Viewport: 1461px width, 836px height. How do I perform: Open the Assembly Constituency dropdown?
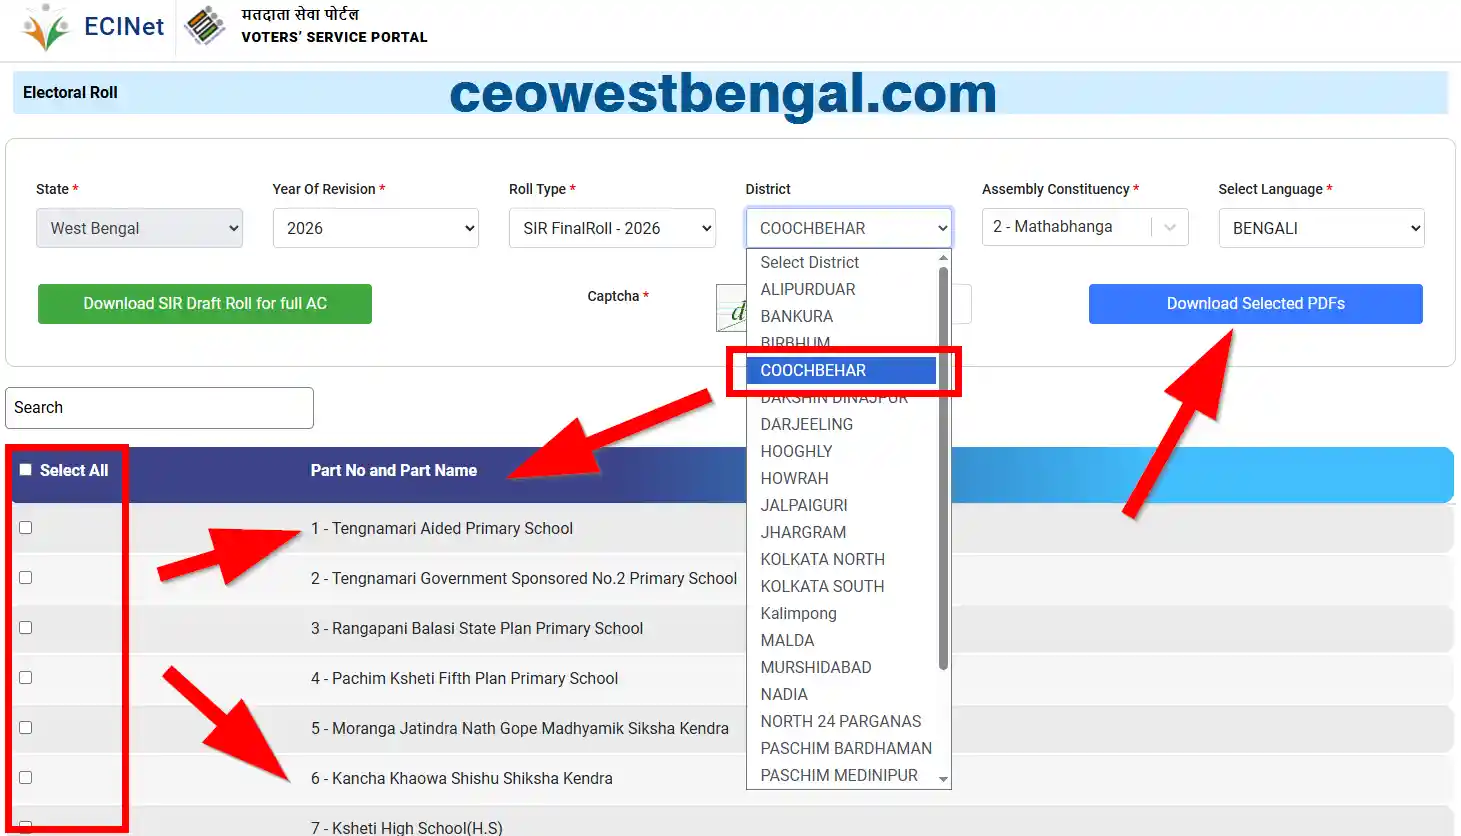(x=1084, y=227)
